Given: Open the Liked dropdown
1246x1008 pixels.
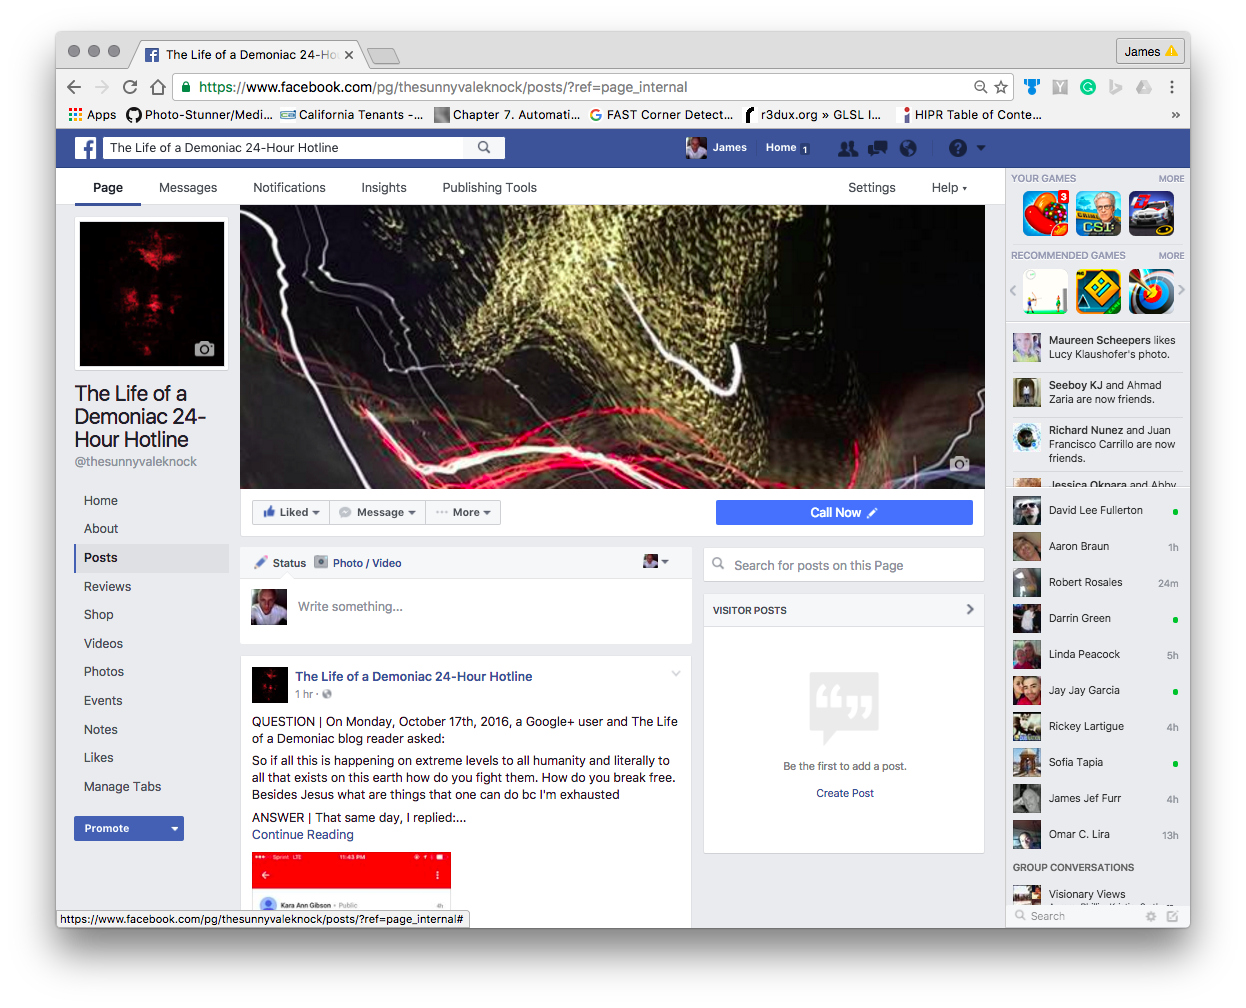Looking at the screenshot, I should (x=291, y=512).
